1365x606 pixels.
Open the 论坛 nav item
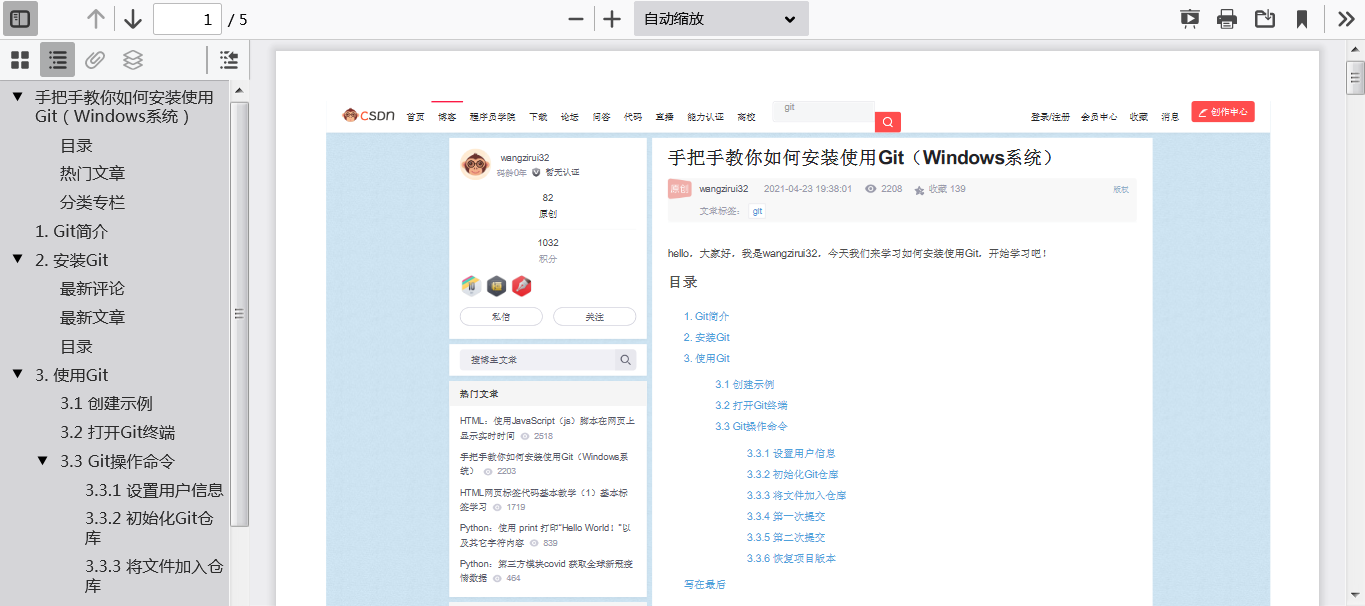coord(569,117)
